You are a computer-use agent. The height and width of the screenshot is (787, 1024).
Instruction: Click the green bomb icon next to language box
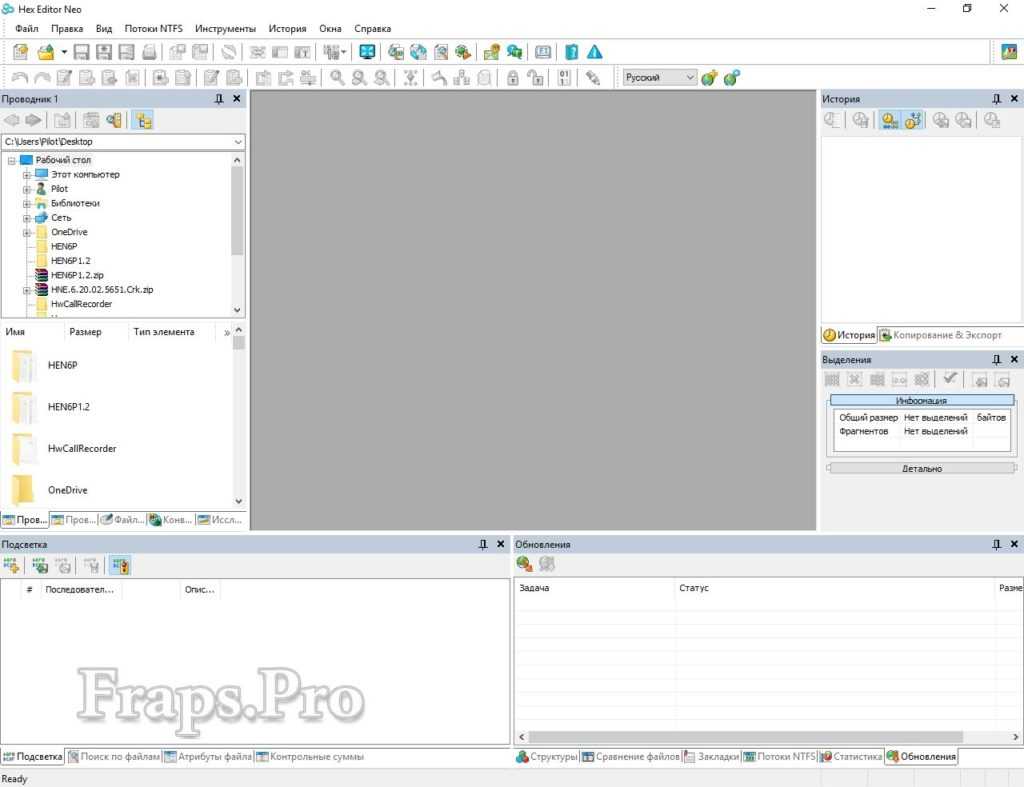(709, 78)
